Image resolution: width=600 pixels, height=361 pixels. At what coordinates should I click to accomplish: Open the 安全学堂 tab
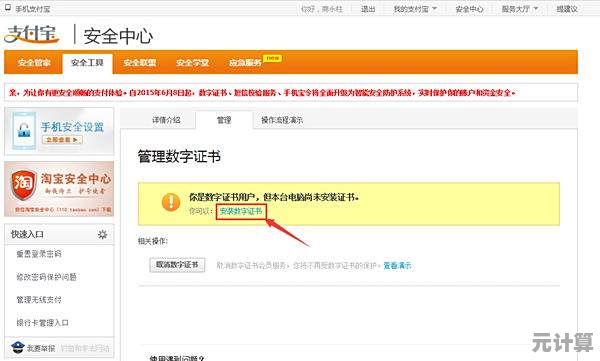[x=192, y=62]
